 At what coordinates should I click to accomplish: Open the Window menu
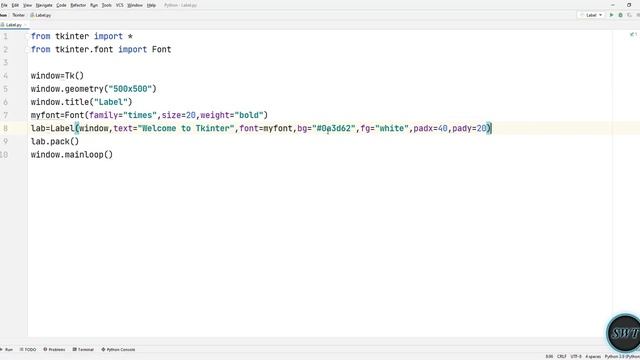(x=135, y=5)
